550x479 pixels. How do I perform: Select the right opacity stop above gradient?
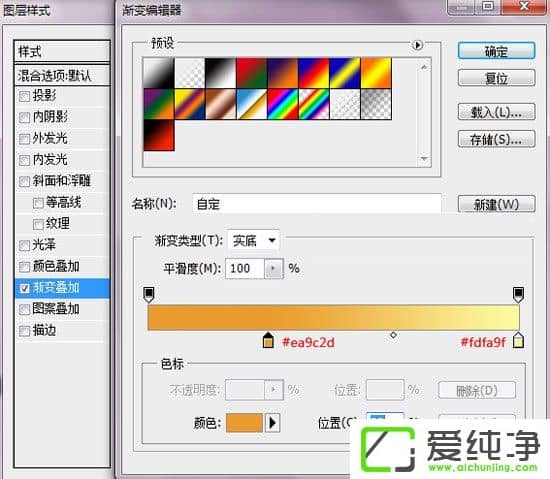[518, 295]
